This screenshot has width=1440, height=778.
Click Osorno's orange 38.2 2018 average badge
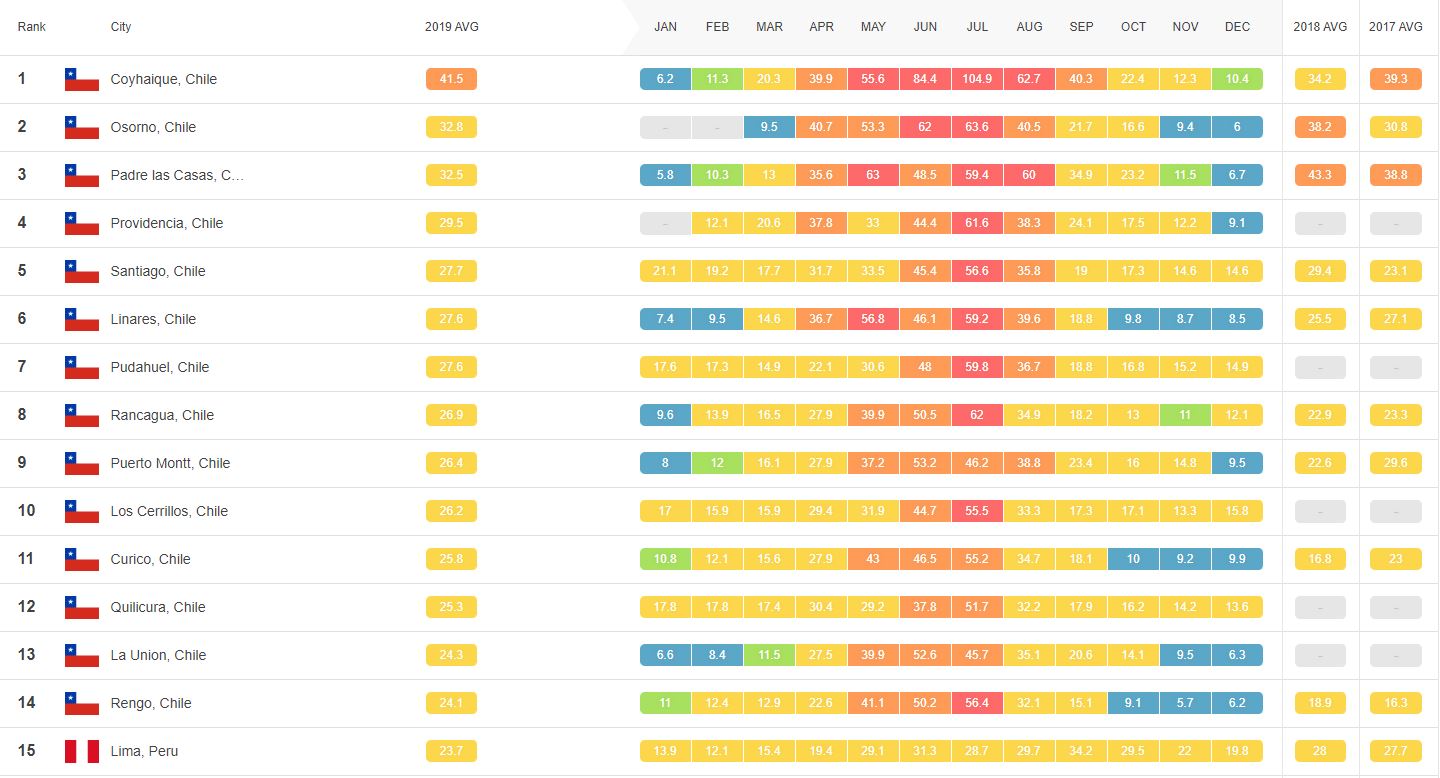pyautogui.click(x=1320, y=127)
